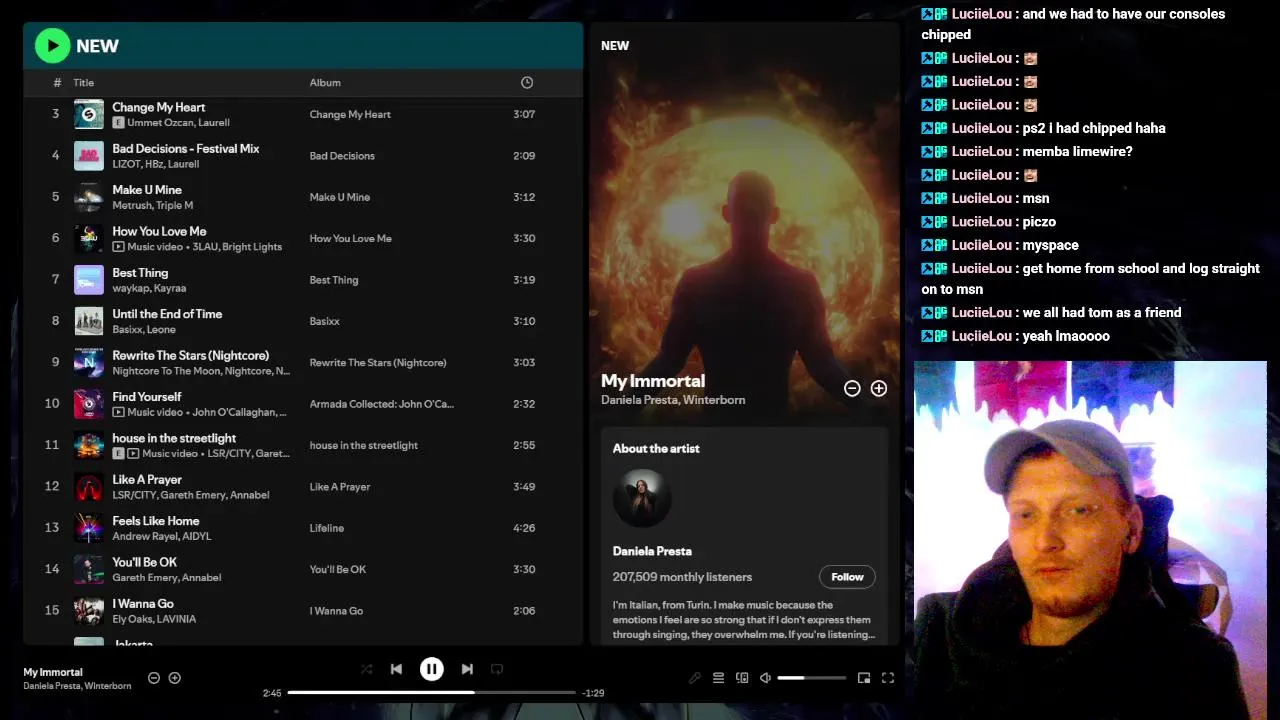Open artist link Gareth Emery, Annabel

pos(166,578)
